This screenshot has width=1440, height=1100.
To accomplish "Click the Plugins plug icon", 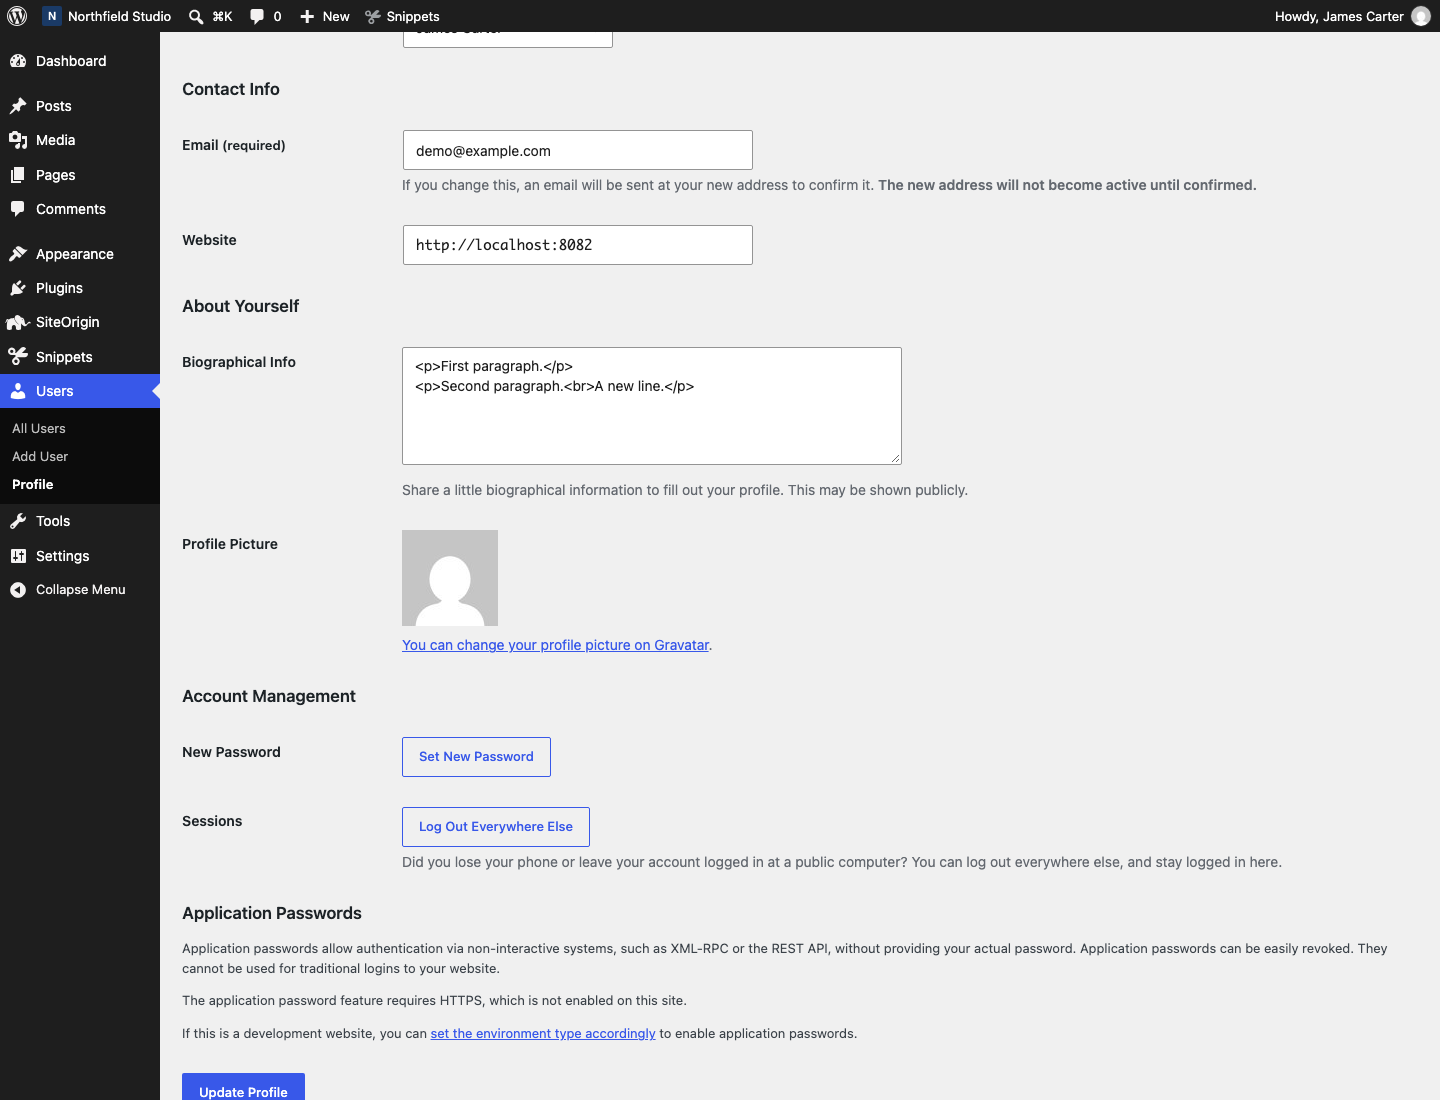I will [x=18, y=288].
